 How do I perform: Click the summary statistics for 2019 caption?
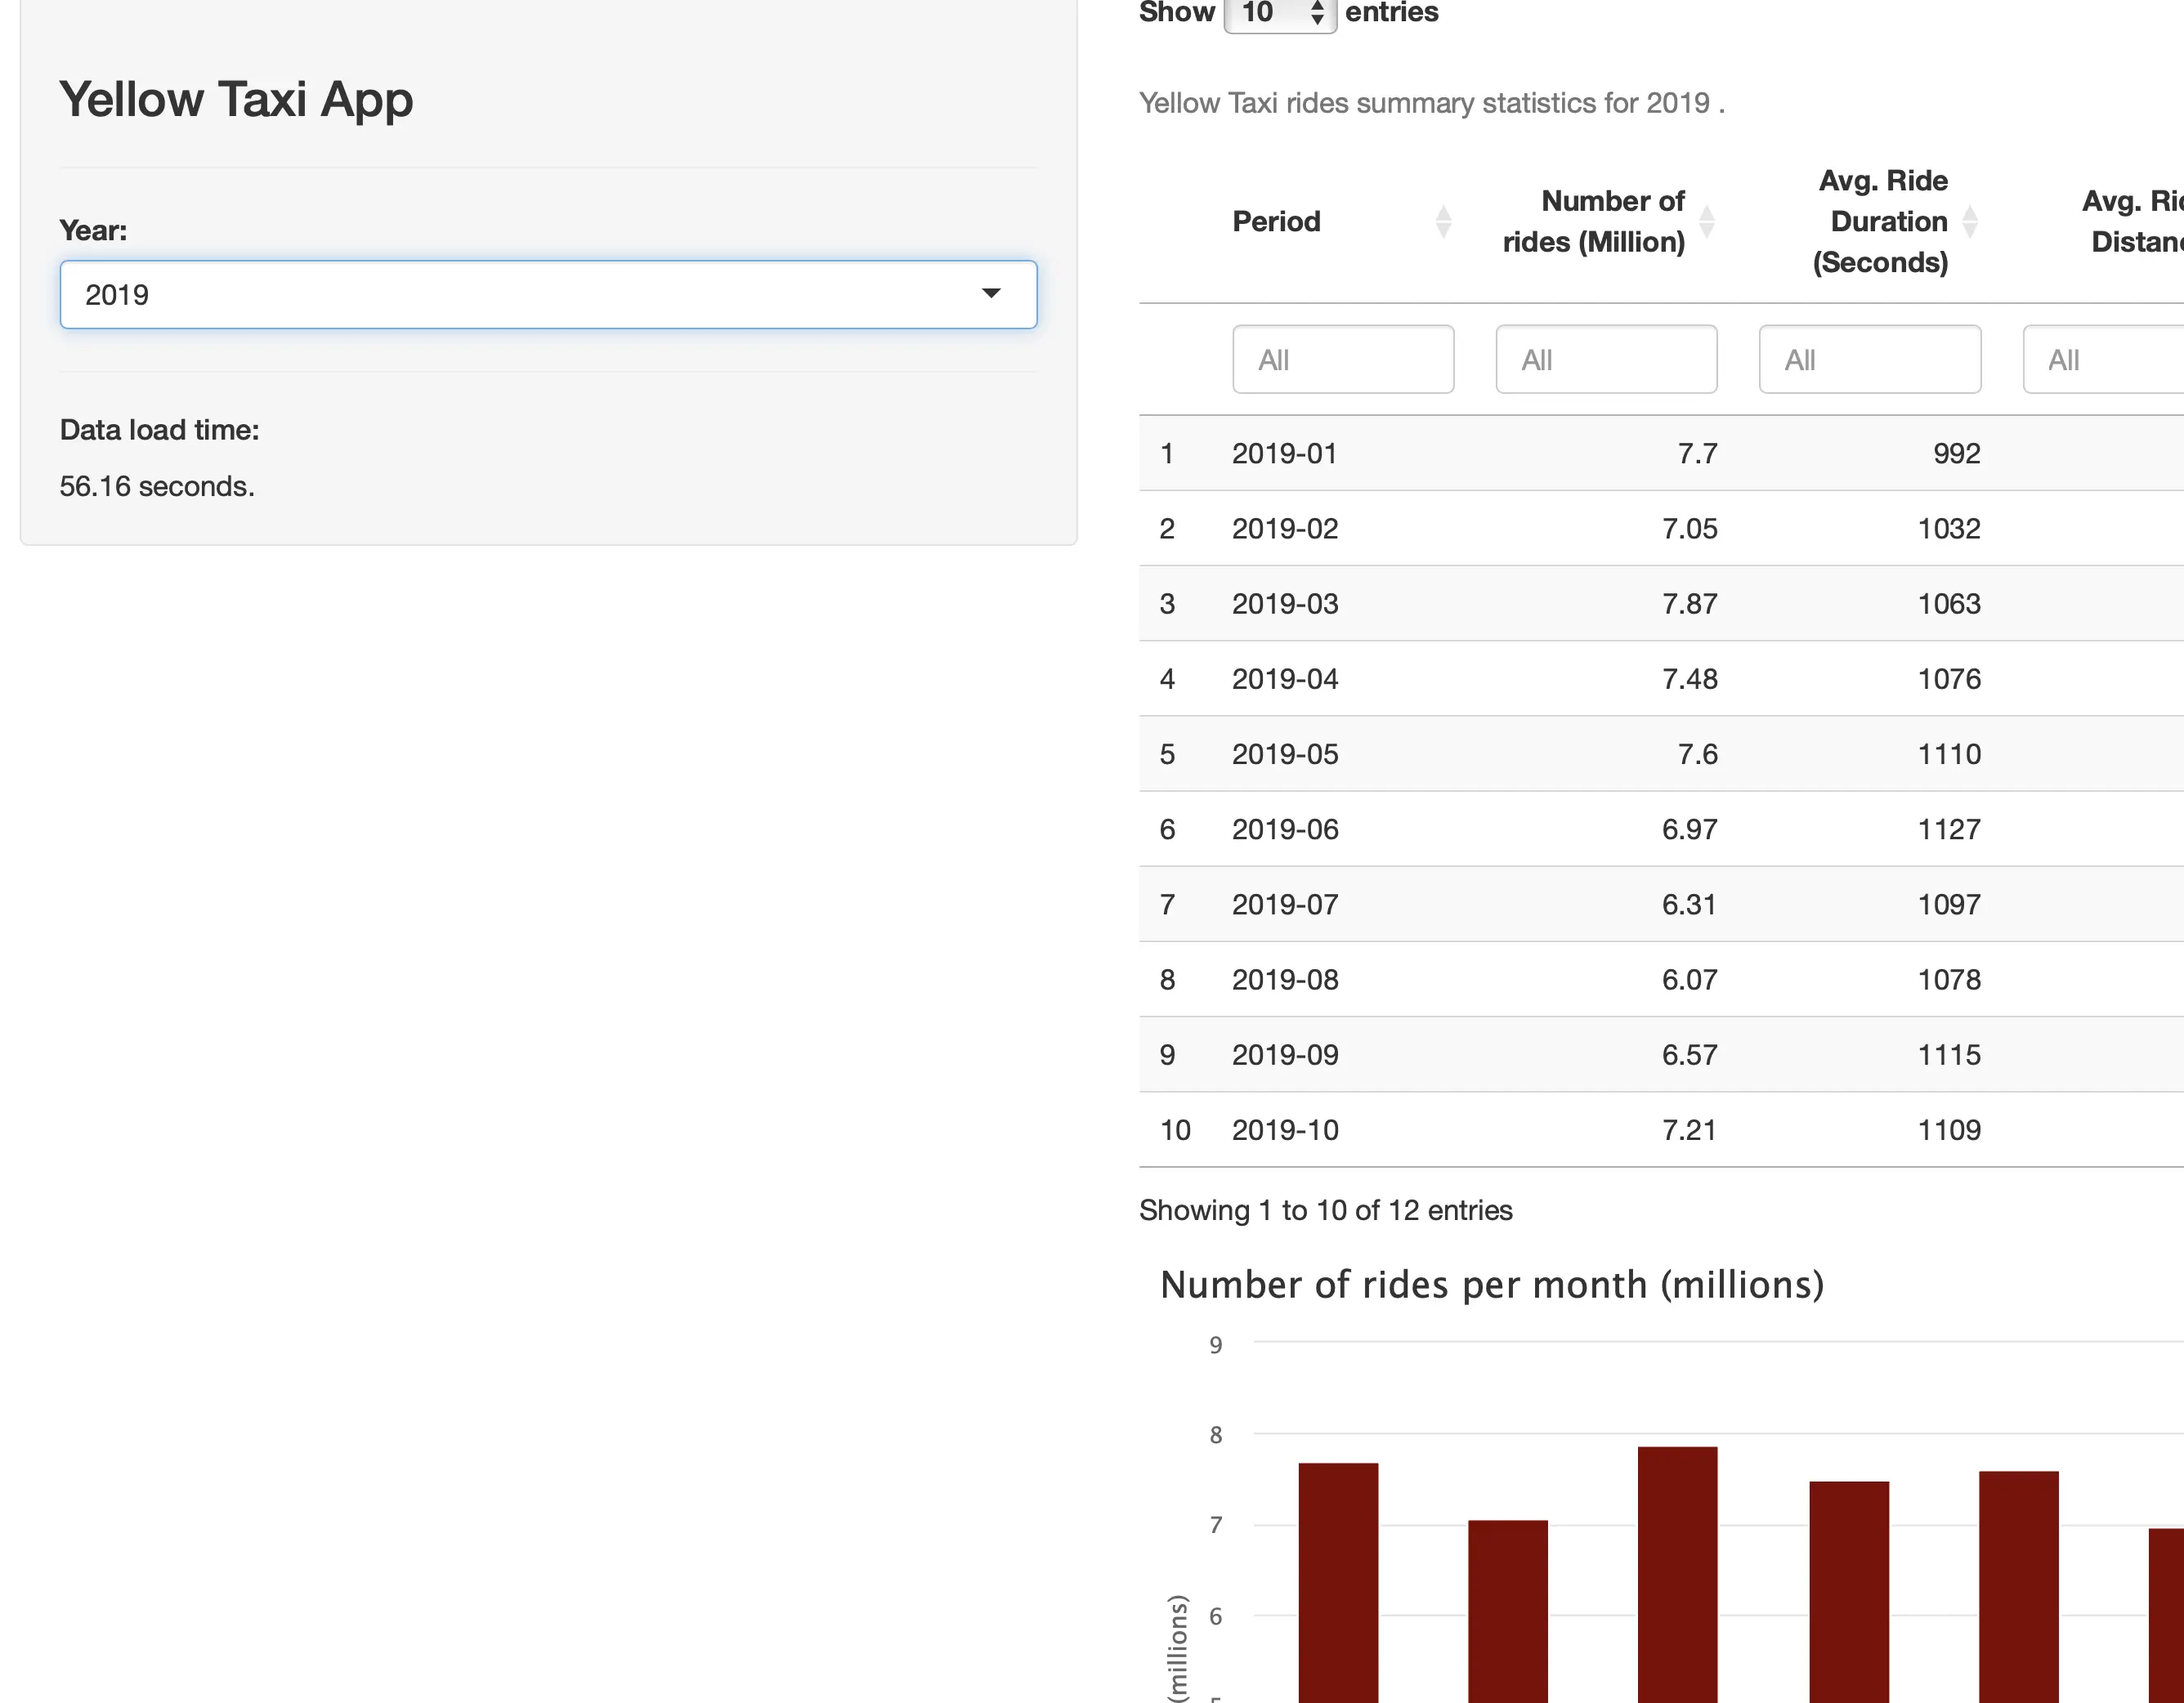pyautogui.click(x=1432, y=103)
